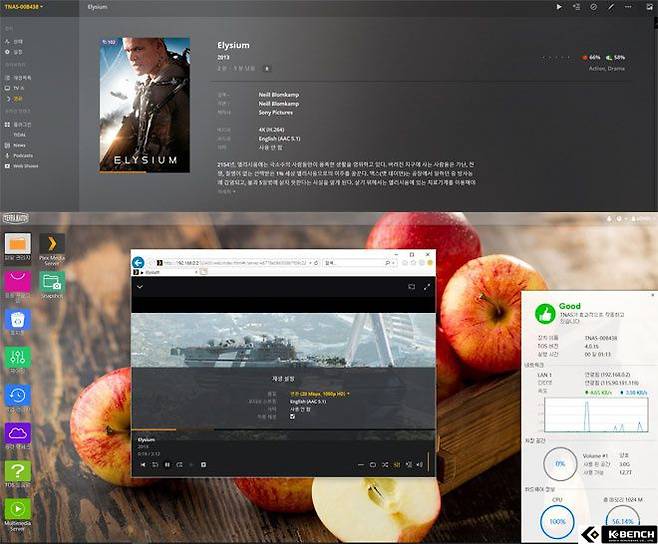Launch the Multimedia Server app

(x=17, y=509)
